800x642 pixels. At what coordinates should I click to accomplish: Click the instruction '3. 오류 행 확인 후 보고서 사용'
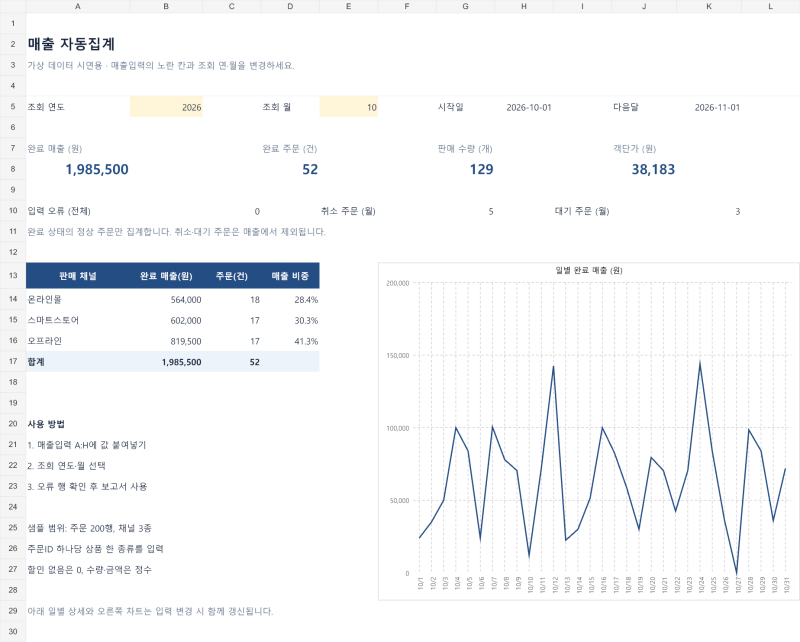(x=87, y=486)
